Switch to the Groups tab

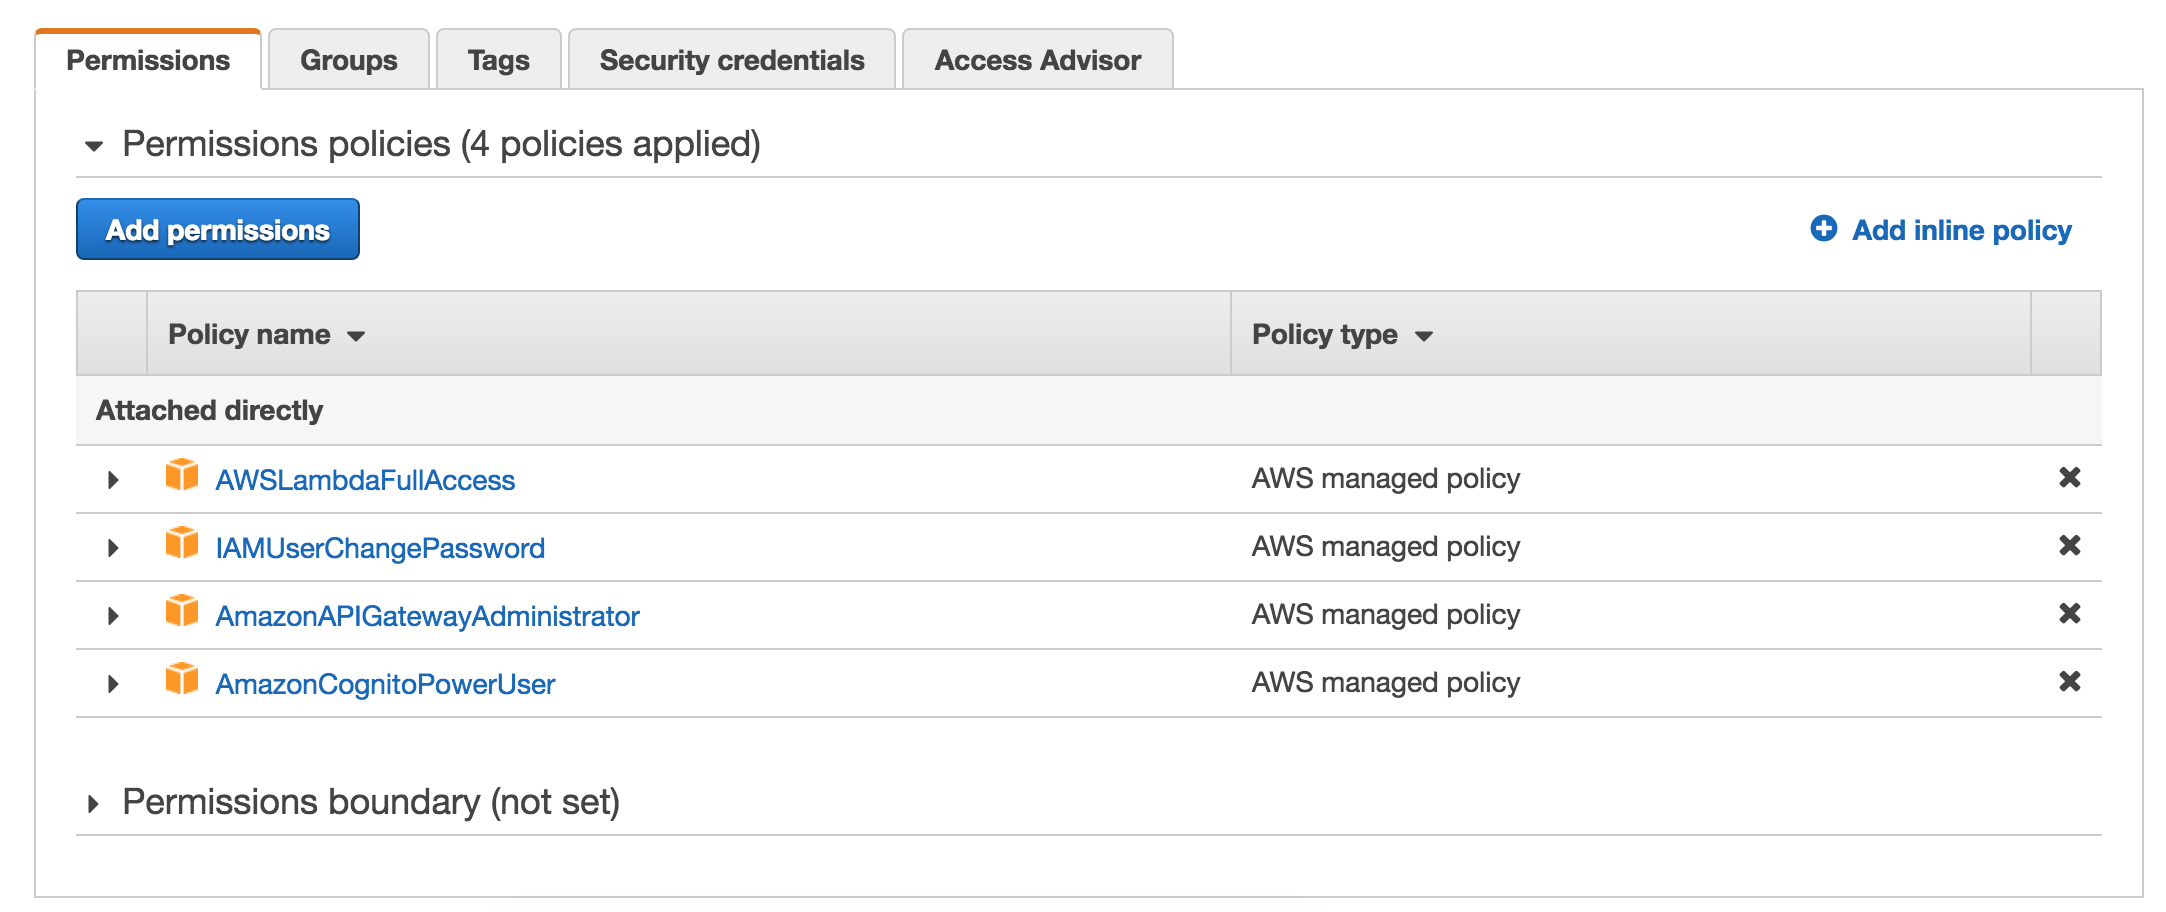347,59
